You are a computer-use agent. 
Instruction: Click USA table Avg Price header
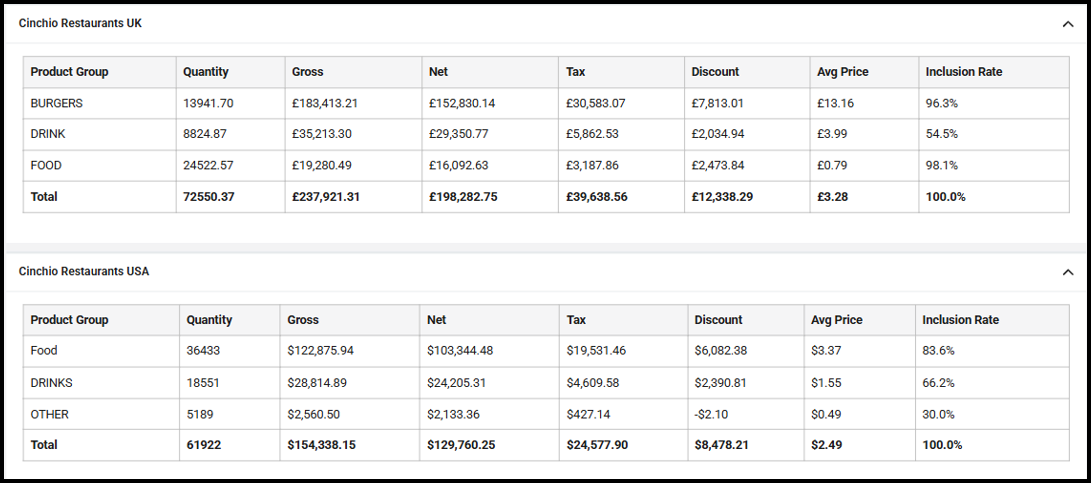point(836,320)
